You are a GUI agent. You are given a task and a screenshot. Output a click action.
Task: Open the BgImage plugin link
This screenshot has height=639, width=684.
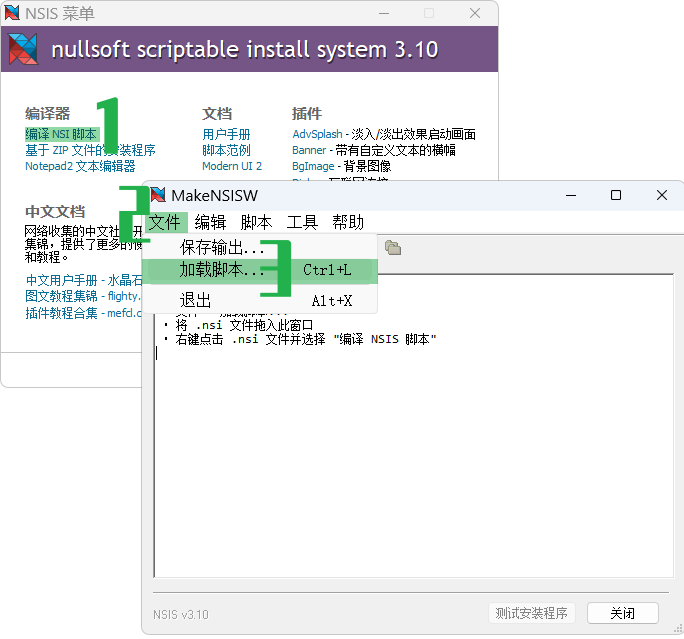click(x=313, y=166)
